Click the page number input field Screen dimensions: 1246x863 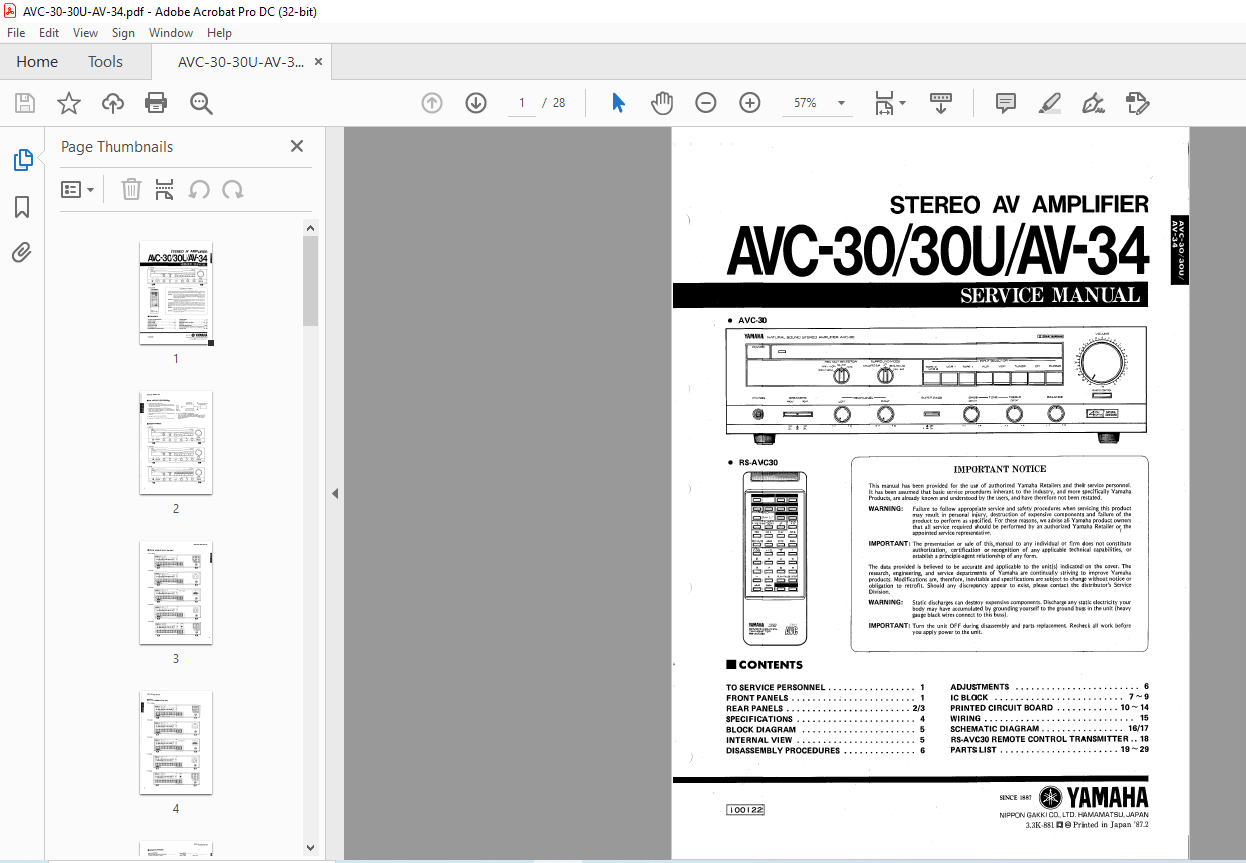coord(521,103)
